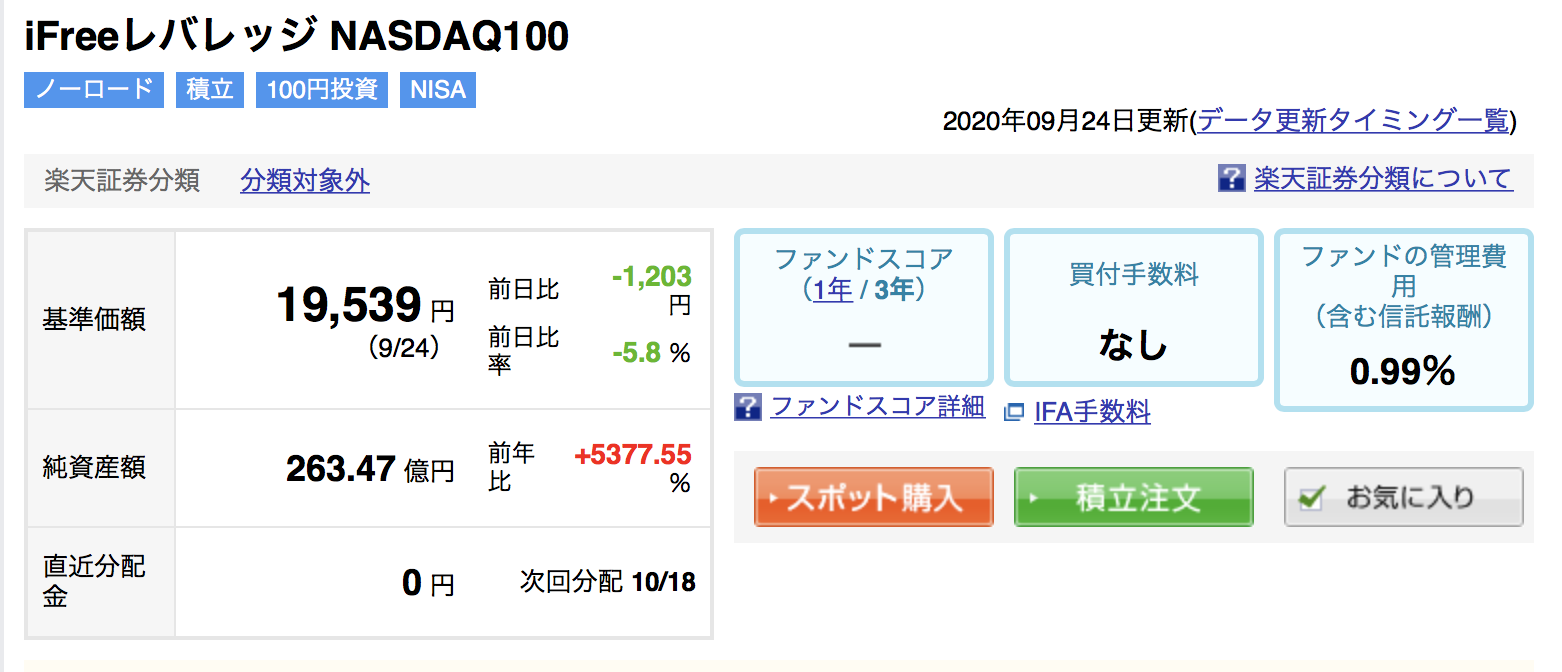Click the NISA tag

(x=438, y=89)
